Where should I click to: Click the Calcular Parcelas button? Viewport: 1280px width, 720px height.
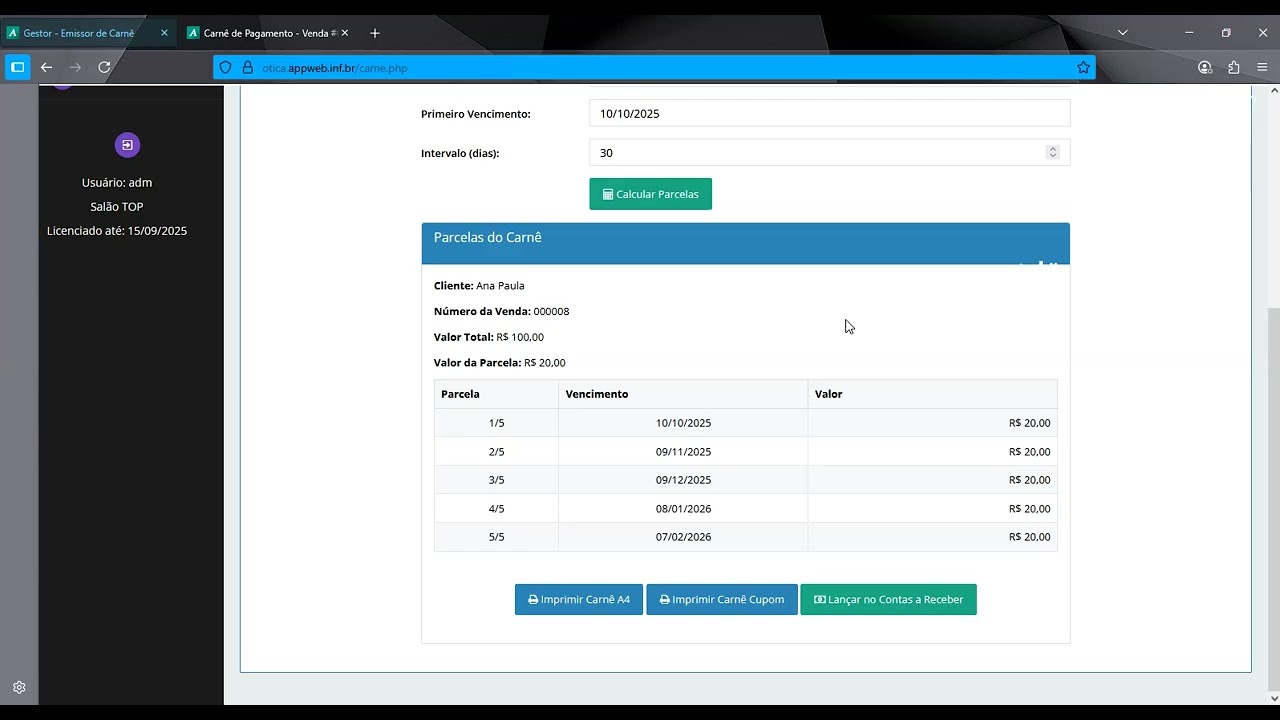(x=650, y=194)
